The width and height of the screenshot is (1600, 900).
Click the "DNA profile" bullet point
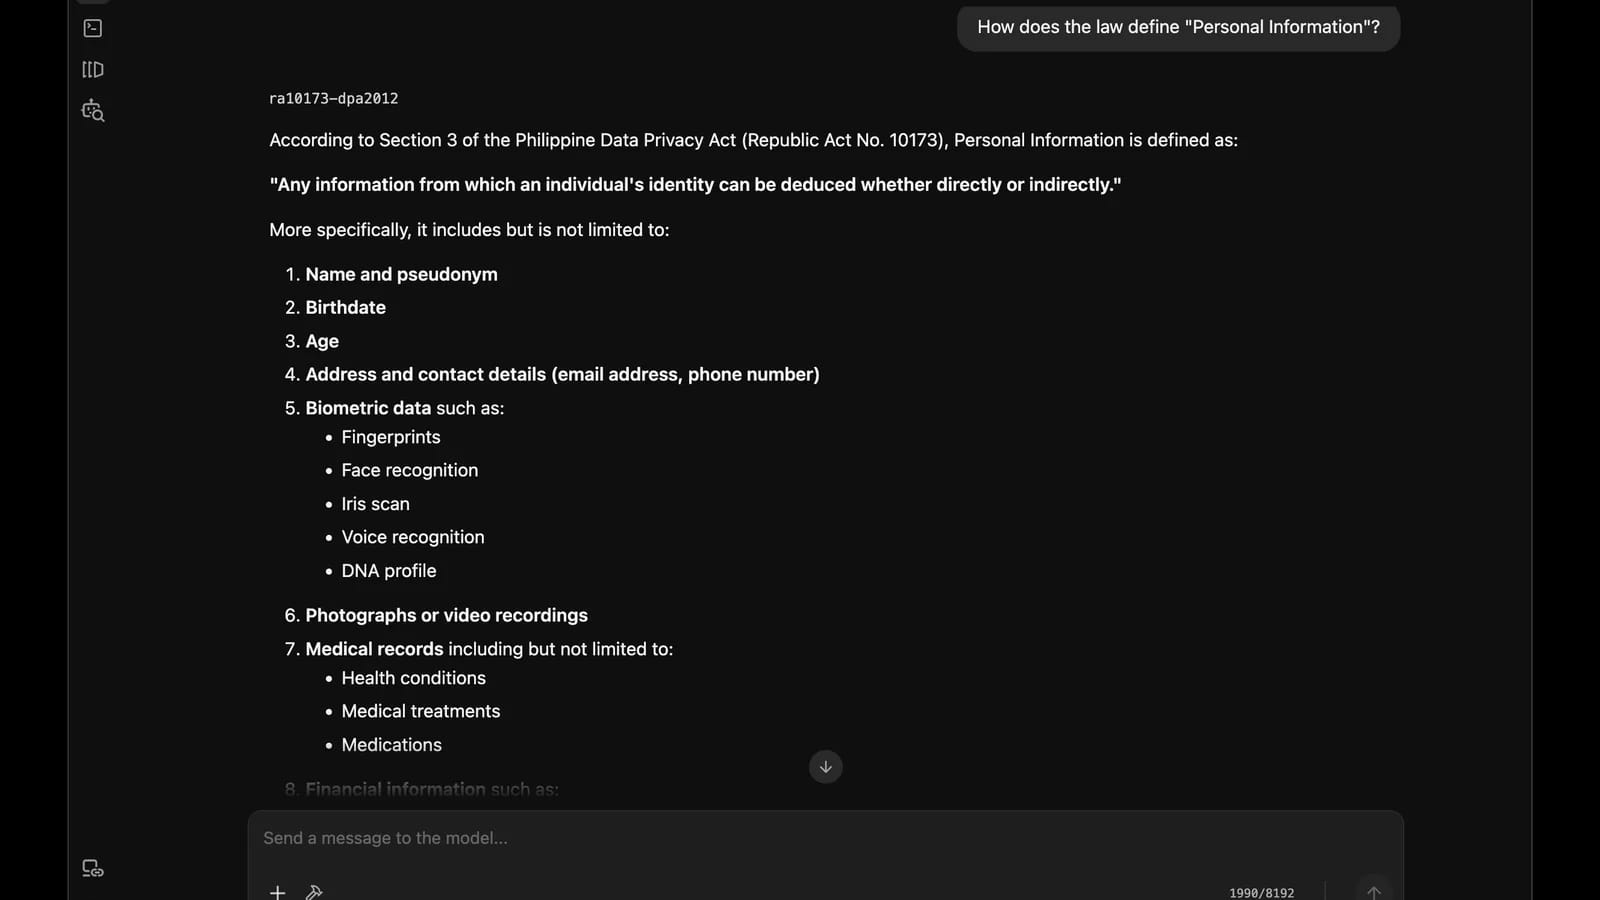pyautogui.click(x=389, y=571)
